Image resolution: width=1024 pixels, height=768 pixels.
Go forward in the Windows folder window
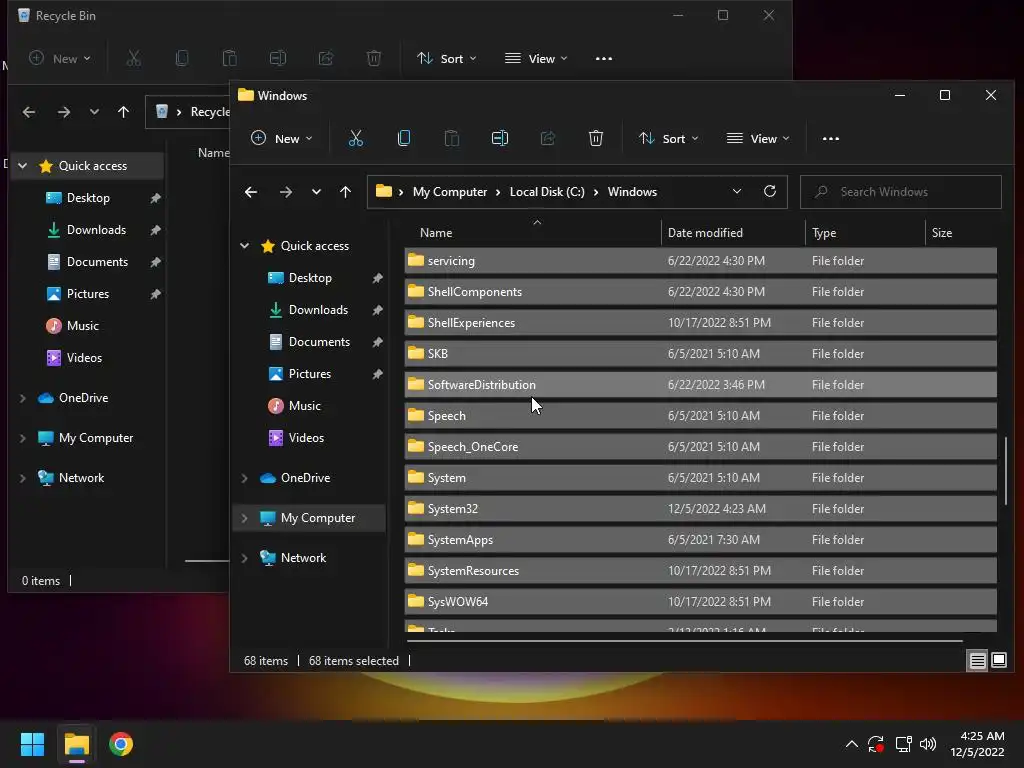[285, 192]
